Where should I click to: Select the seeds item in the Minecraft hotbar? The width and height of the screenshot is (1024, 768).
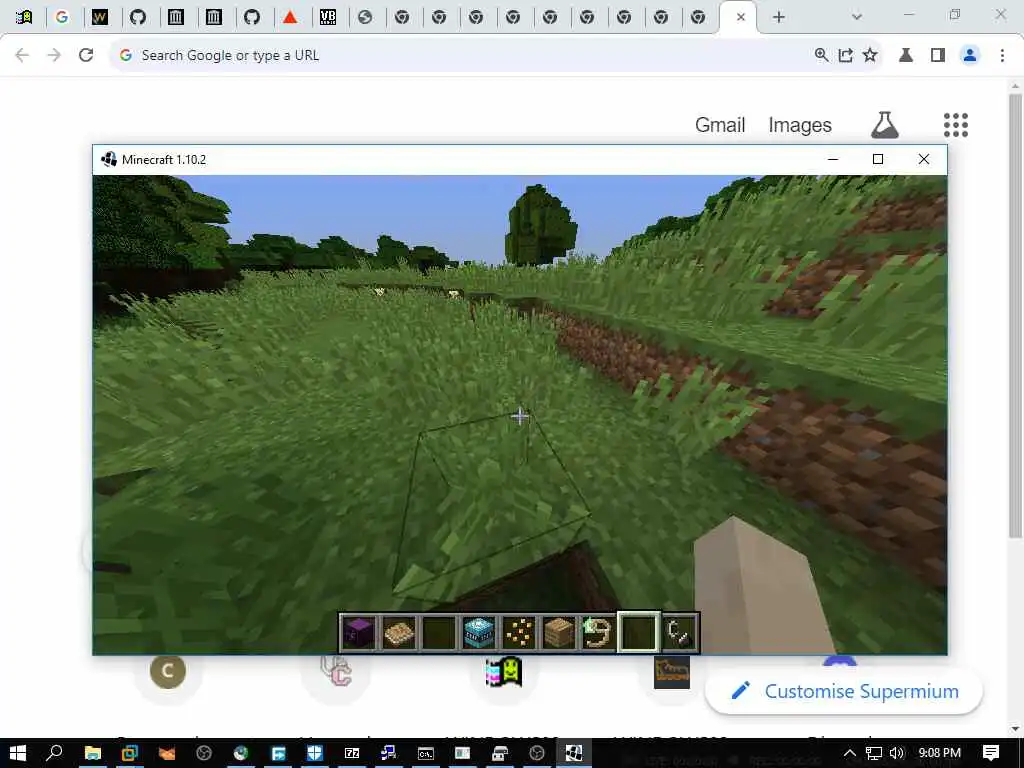(x=519, y=633)
